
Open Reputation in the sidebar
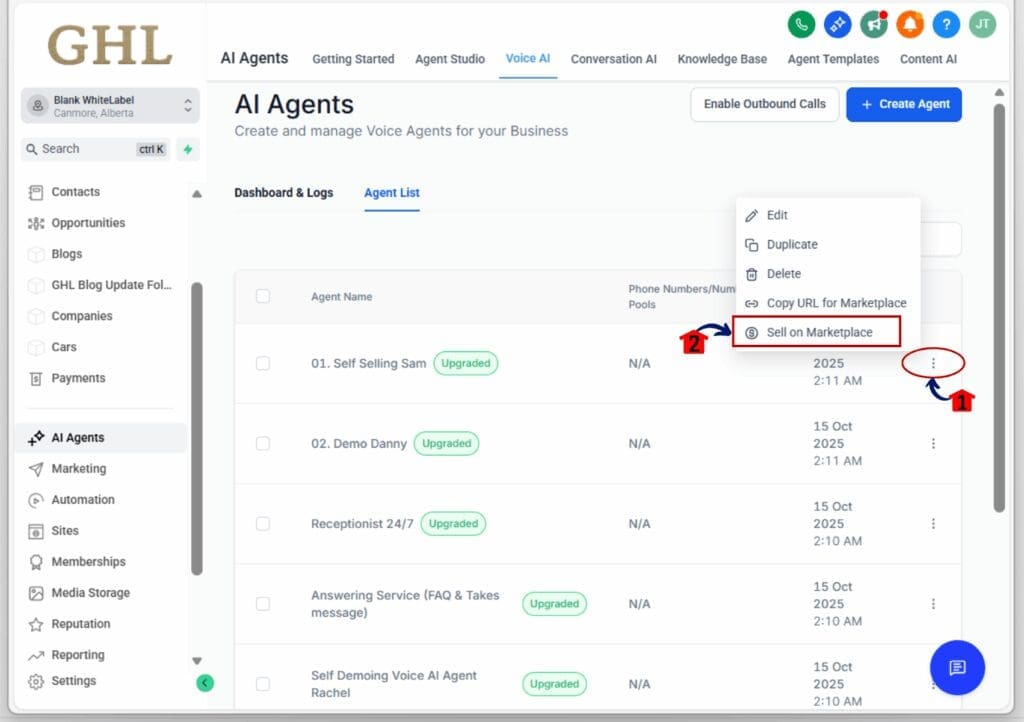click(80, 623)
